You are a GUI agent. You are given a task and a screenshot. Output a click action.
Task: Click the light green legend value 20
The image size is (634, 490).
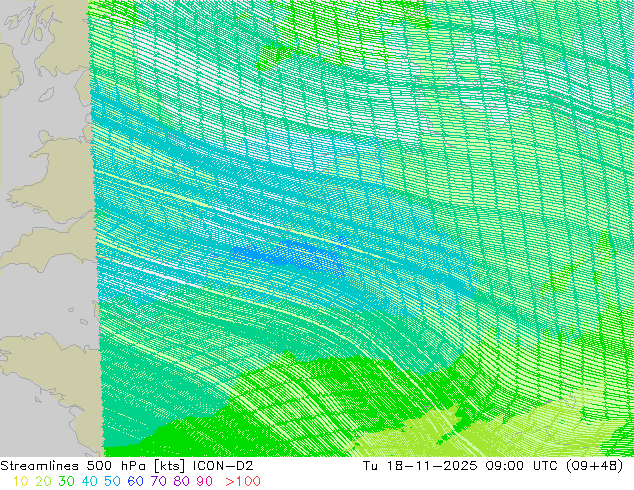[43, 481]
